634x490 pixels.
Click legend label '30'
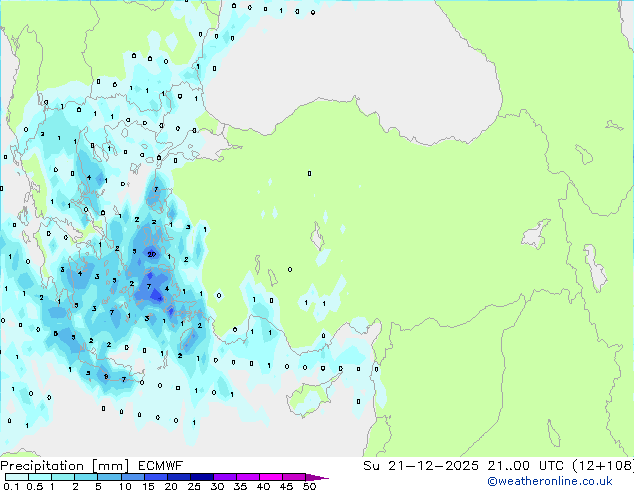pyautogui.click(x=217, y=486)
